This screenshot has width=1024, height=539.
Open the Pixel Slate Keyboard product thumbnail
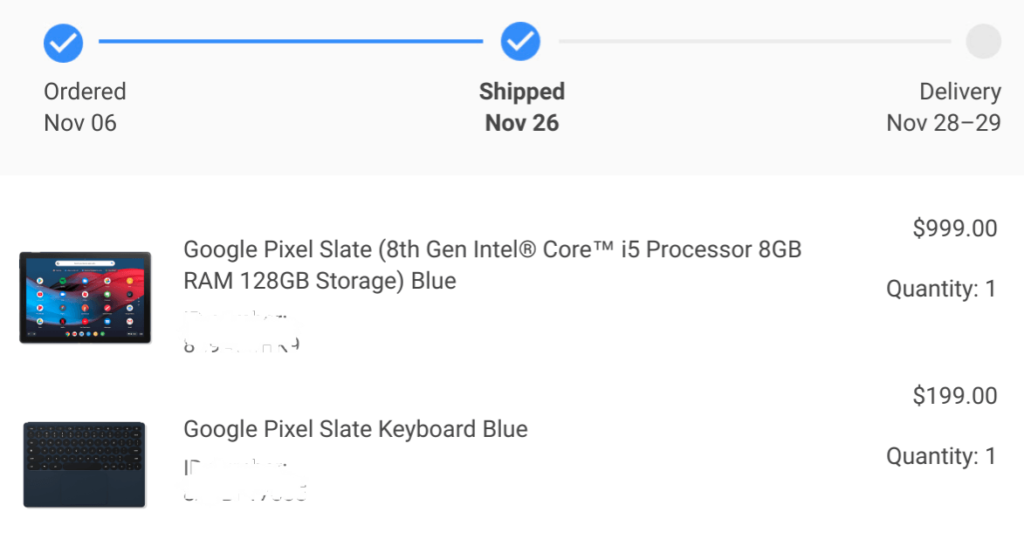click(84, 465)
